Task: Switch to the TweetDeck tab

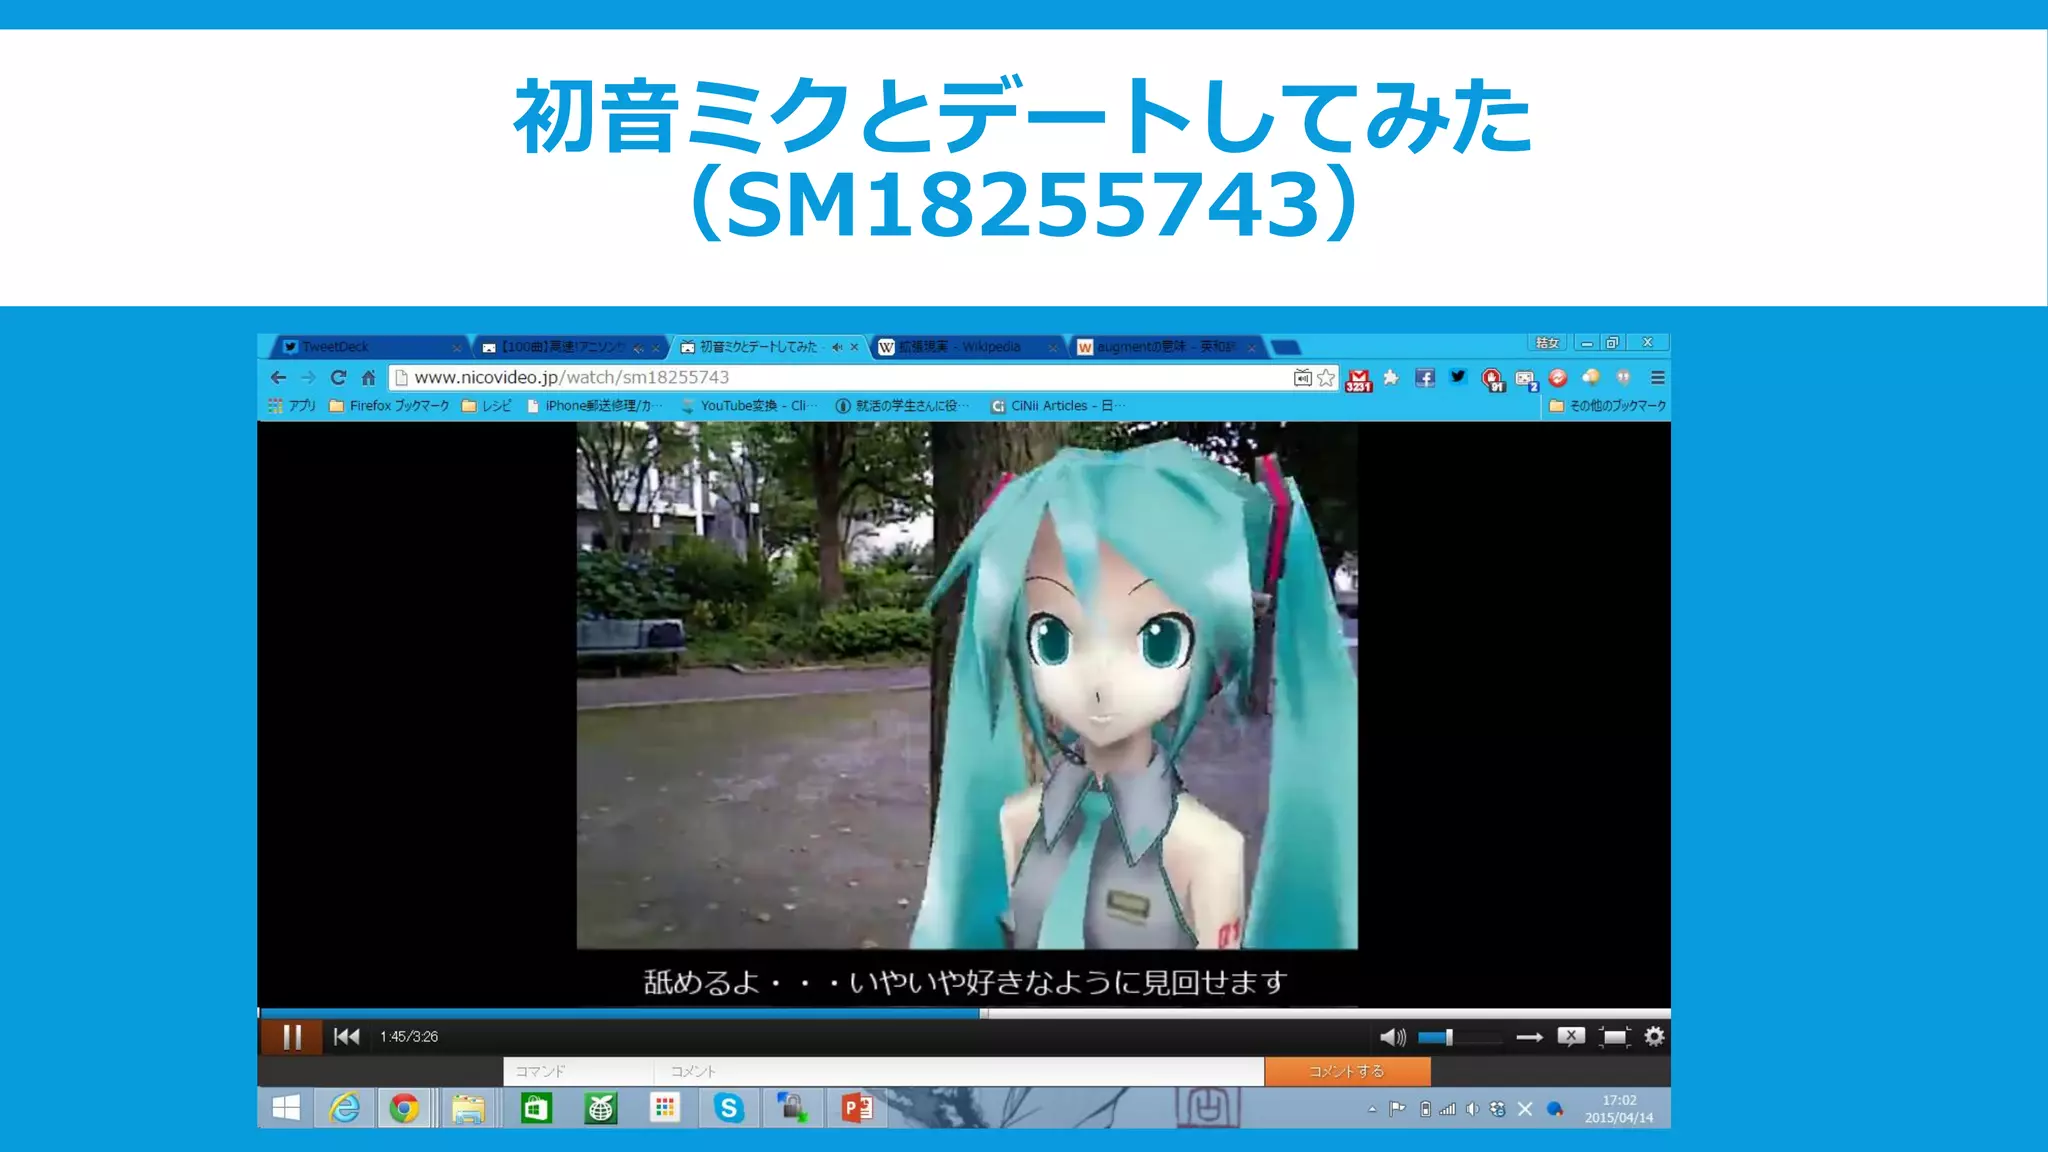Action: tap(367, 346)
